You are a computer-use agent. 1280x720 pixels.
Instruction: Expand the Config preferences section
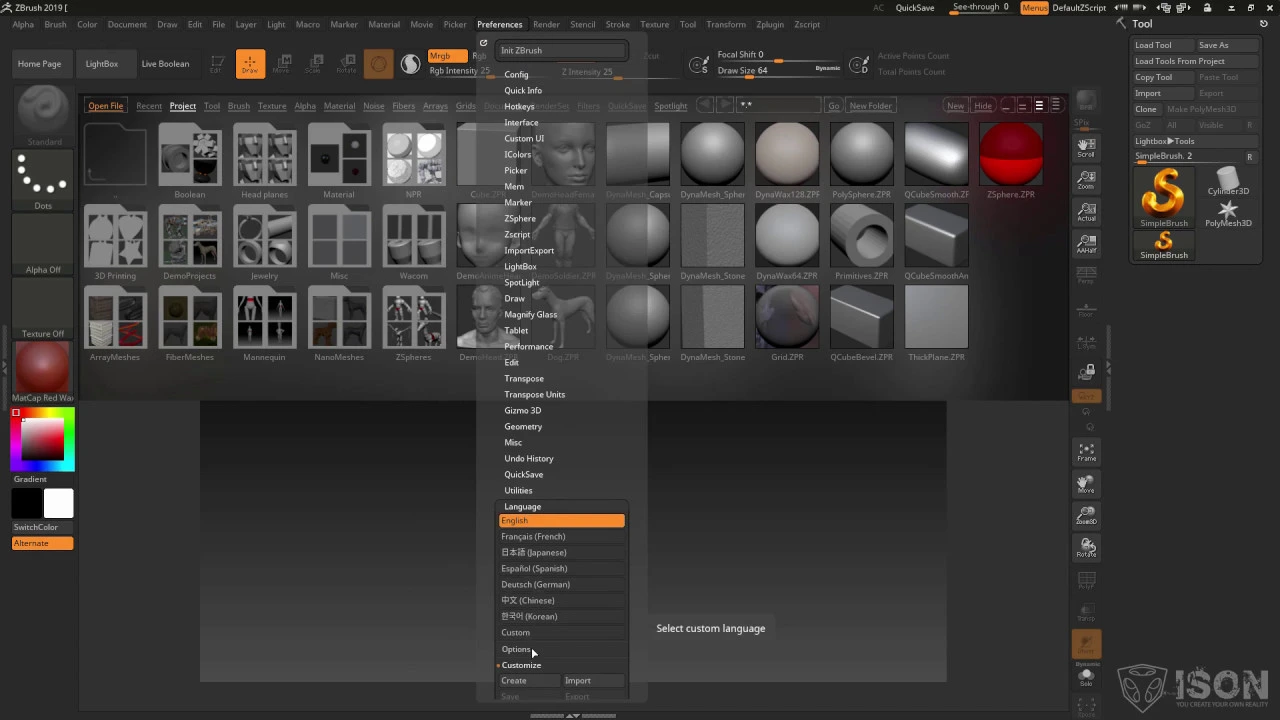516,74
